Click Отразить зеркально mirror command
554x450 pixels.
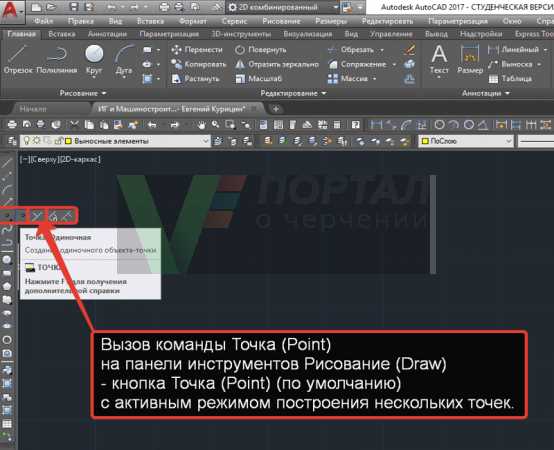click(x=277, y=64)
